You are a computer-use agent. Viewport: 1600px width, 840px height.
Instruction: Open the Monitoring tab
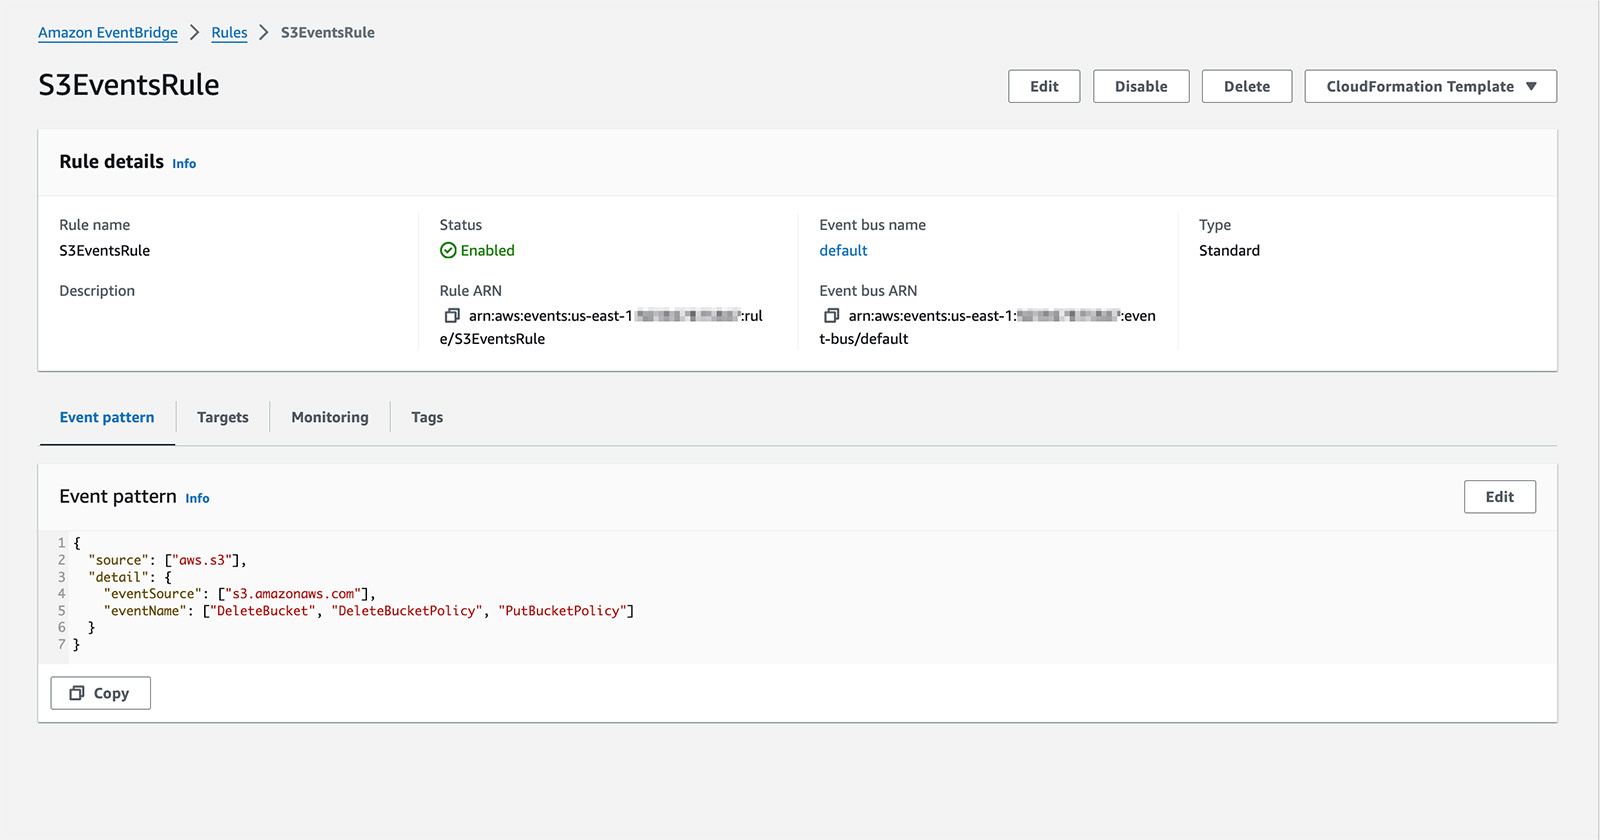[x=329, y=417]
